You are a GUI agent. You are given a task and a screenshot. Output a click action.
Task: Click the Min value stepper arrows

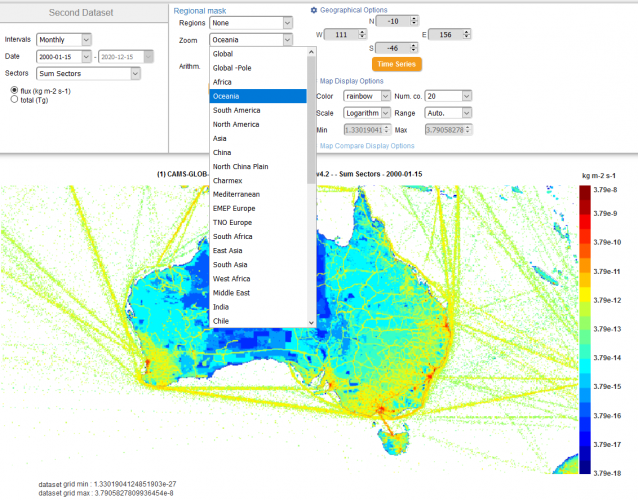(x=387, y=130)
